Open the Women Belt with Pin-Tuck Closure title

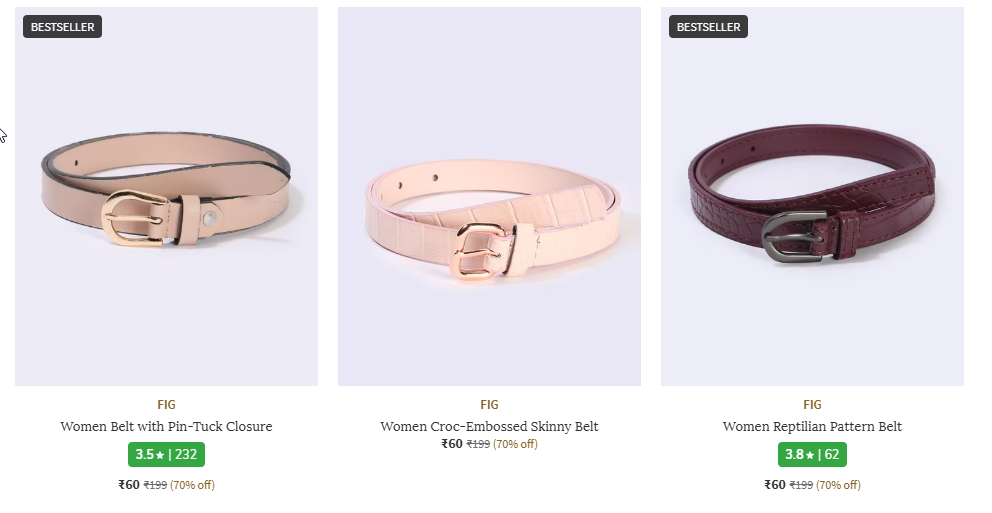pyautogui.click(x=166, y=426)
